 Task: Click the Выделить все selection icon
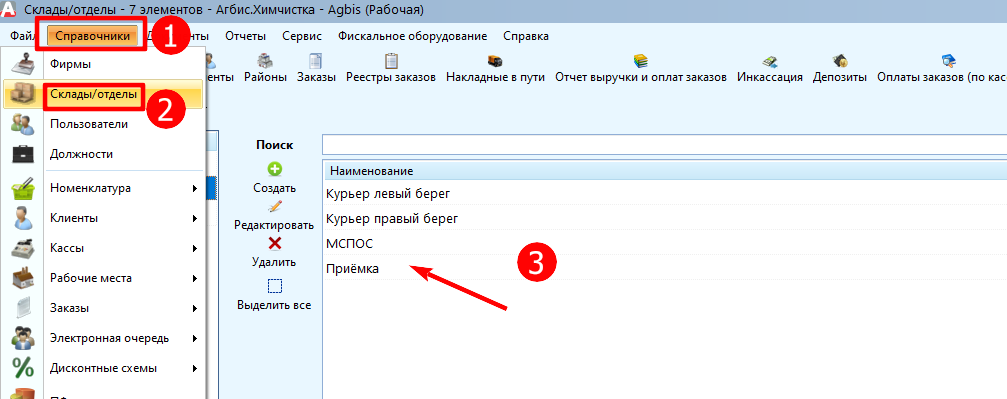[274, 286]
